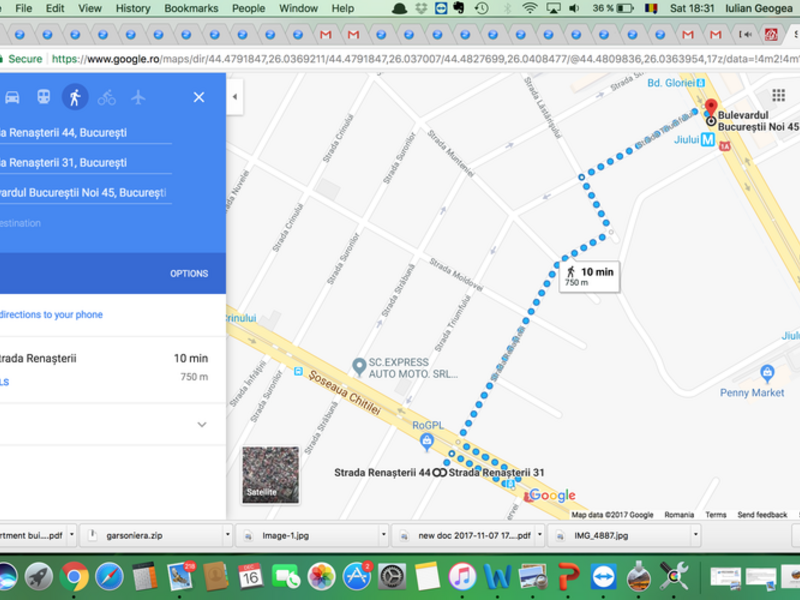Select the walking travel mode
Image resolution: width=800 pixels, height=600 pixels.
pos(74,97)
